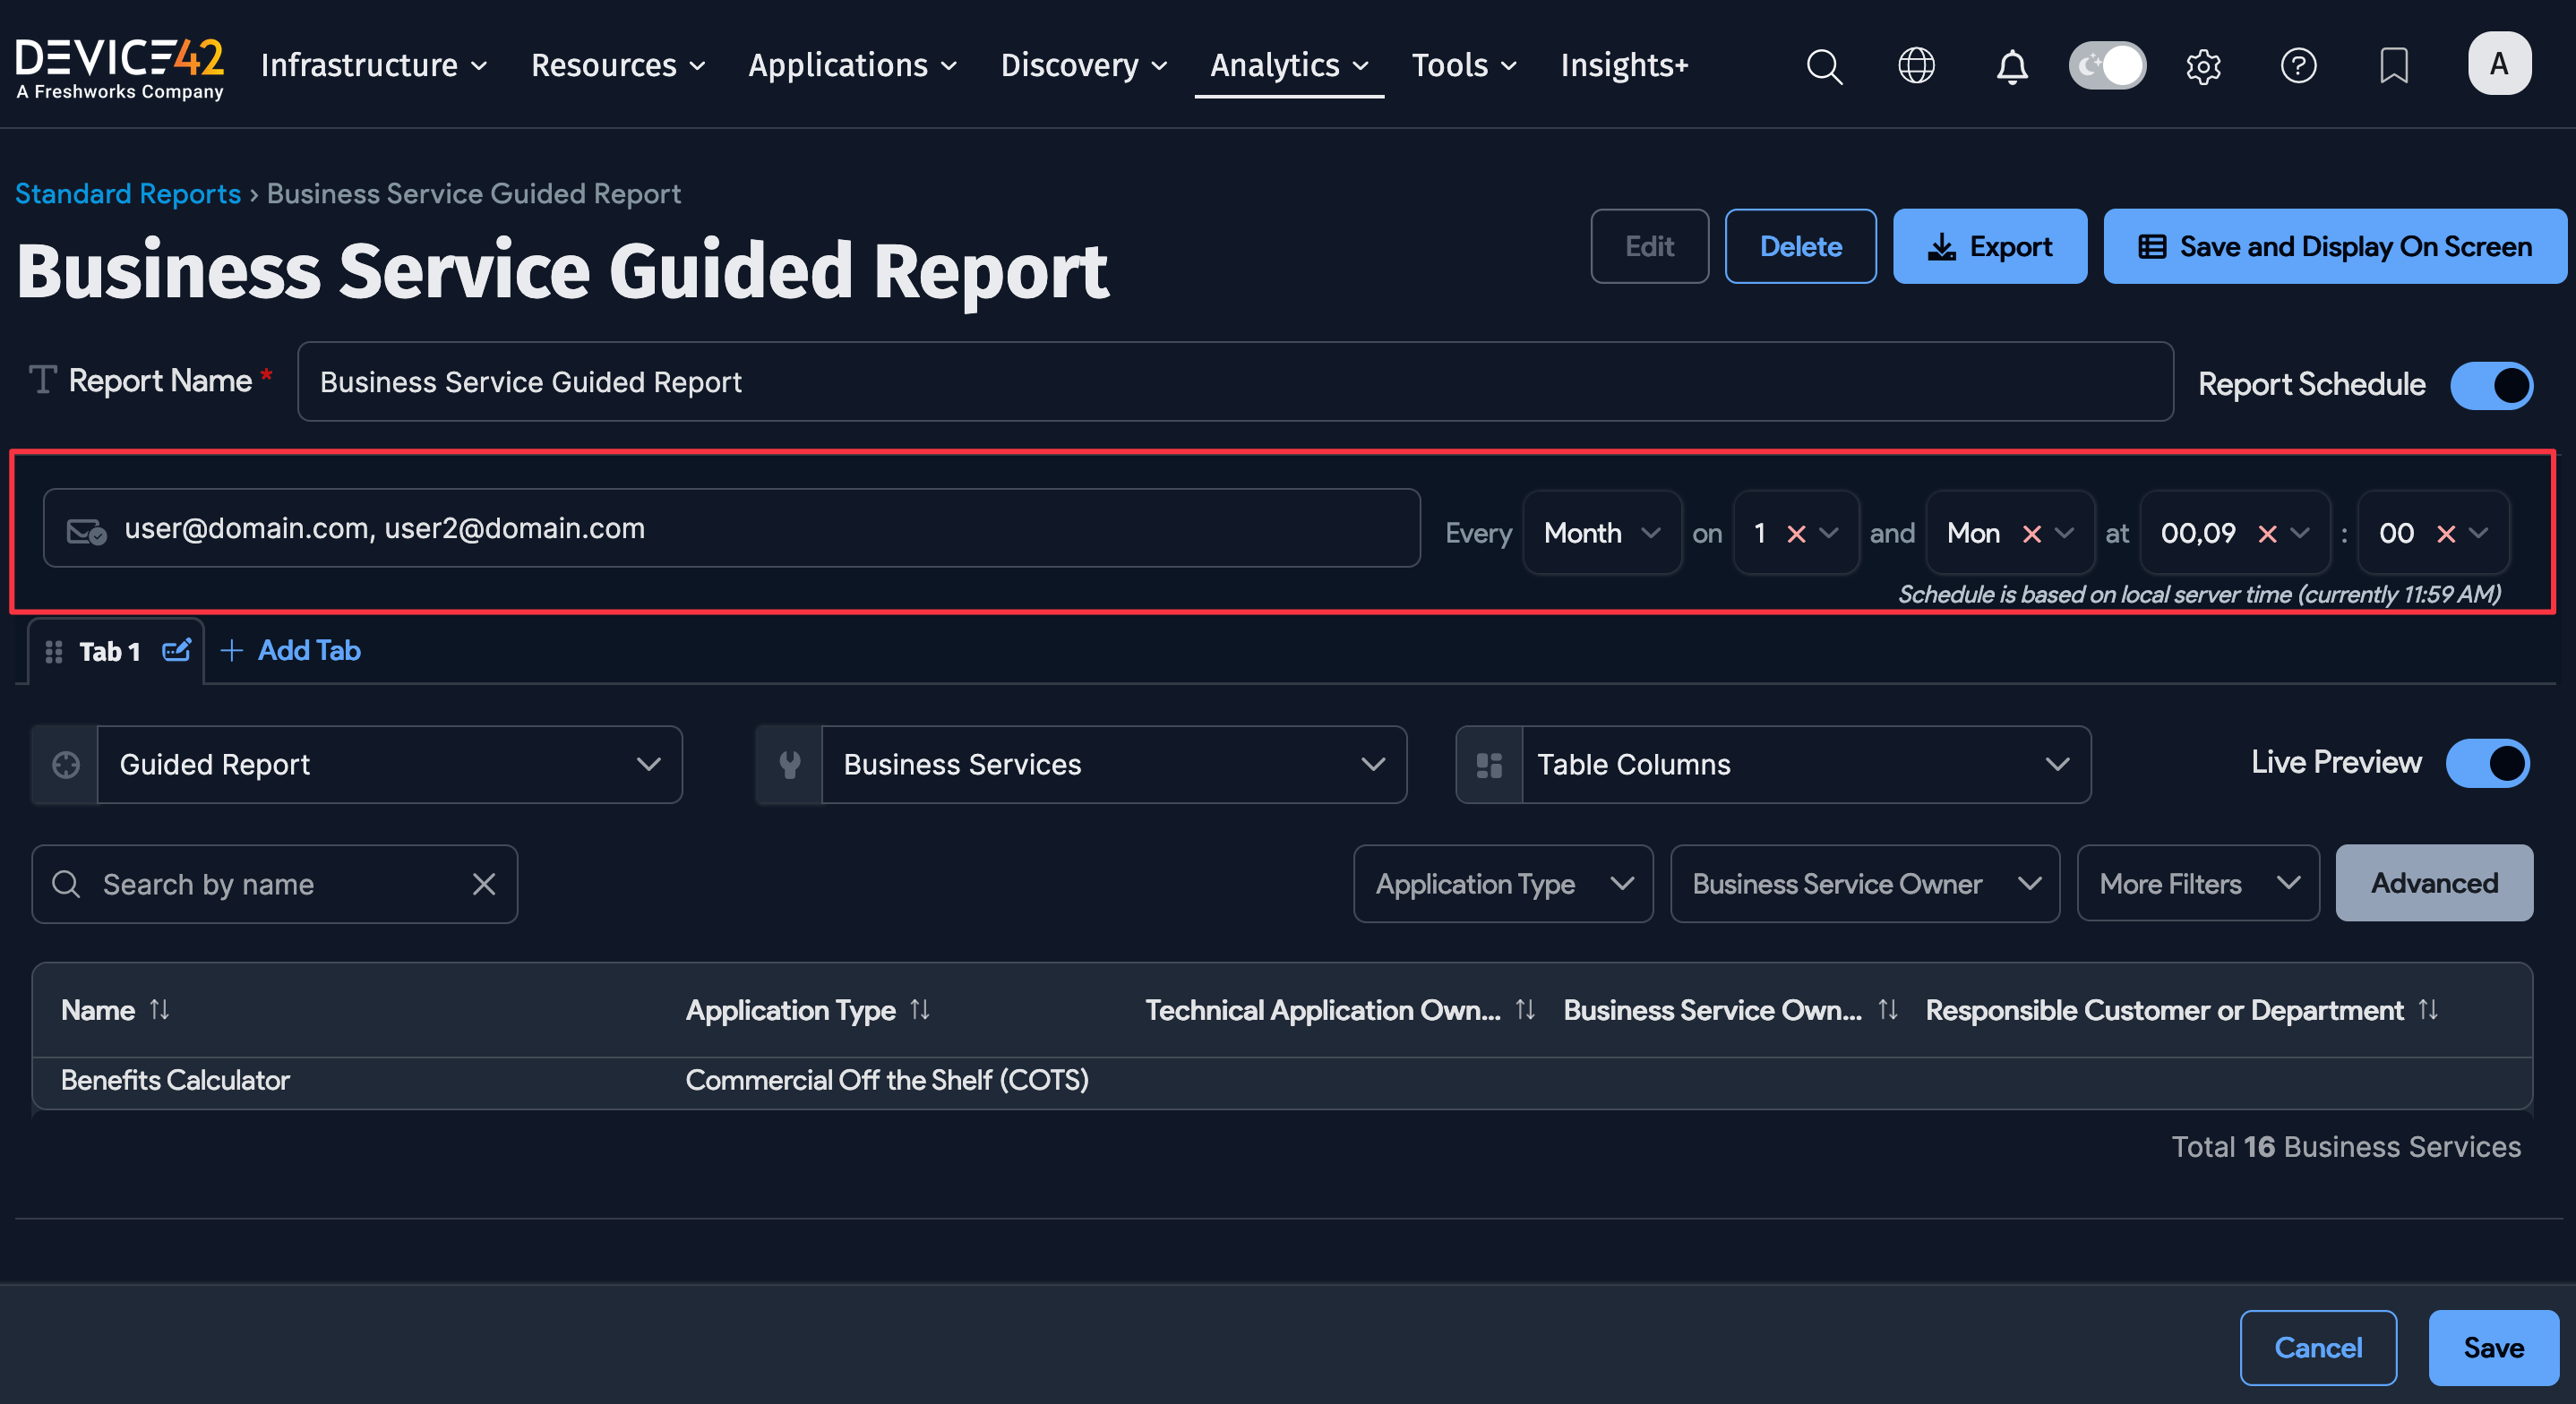Screen dimensions: 2576x1404
Task: Click Add Tab
Action: click(x=291, y=651)
